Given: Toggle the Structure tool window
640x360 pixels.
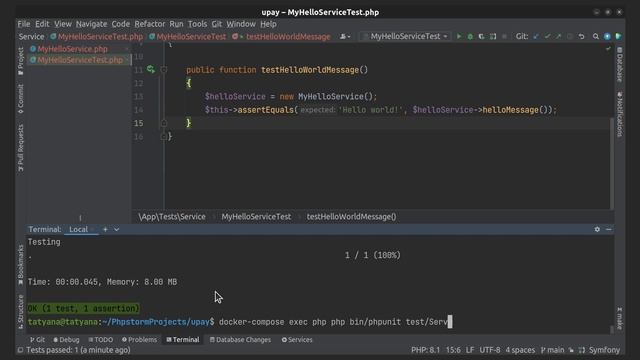Looking at the screenshot, I should [20, 311].
